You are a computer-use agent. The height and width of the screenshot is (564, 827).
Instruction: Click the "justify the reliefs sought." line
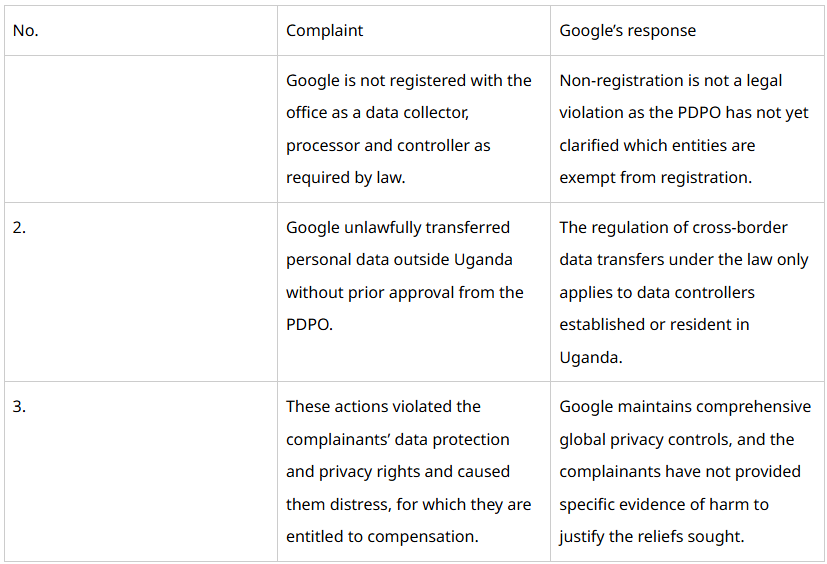(x=651, y=536)
